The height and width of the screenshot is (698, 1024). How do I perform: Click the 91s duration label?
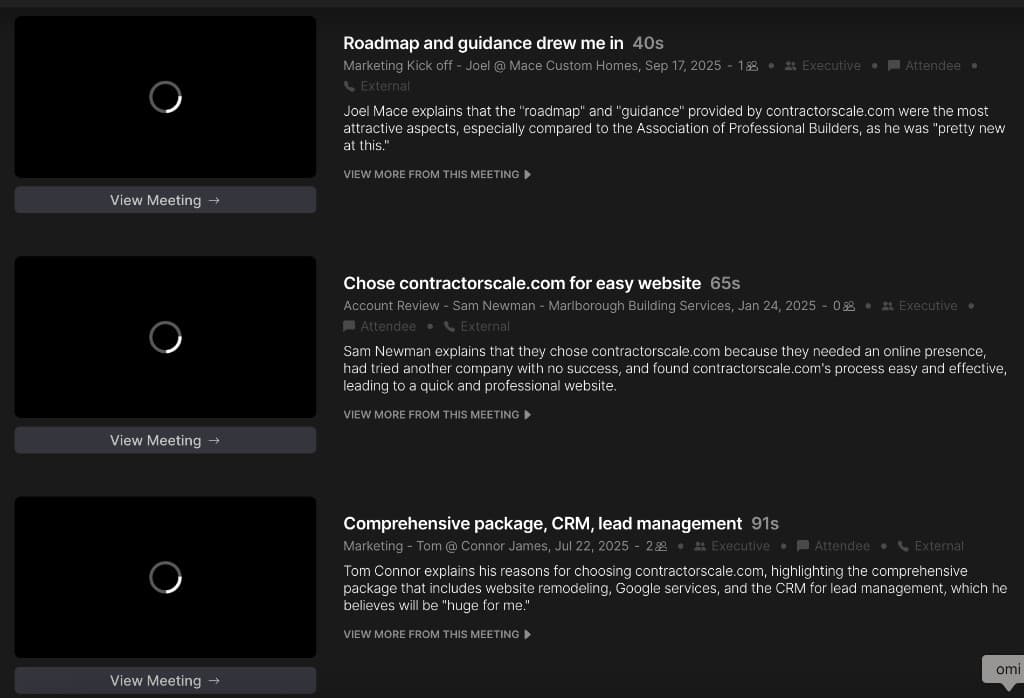point(765,524)
